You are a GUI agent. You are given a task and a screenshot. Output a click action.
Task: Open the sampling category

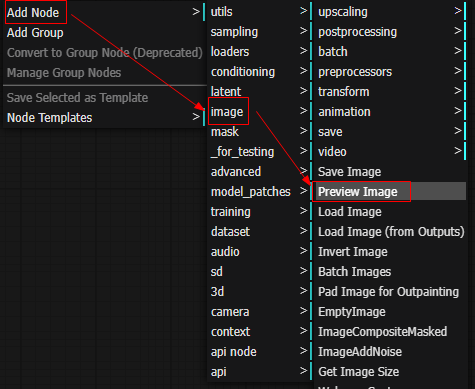[260, 32]
